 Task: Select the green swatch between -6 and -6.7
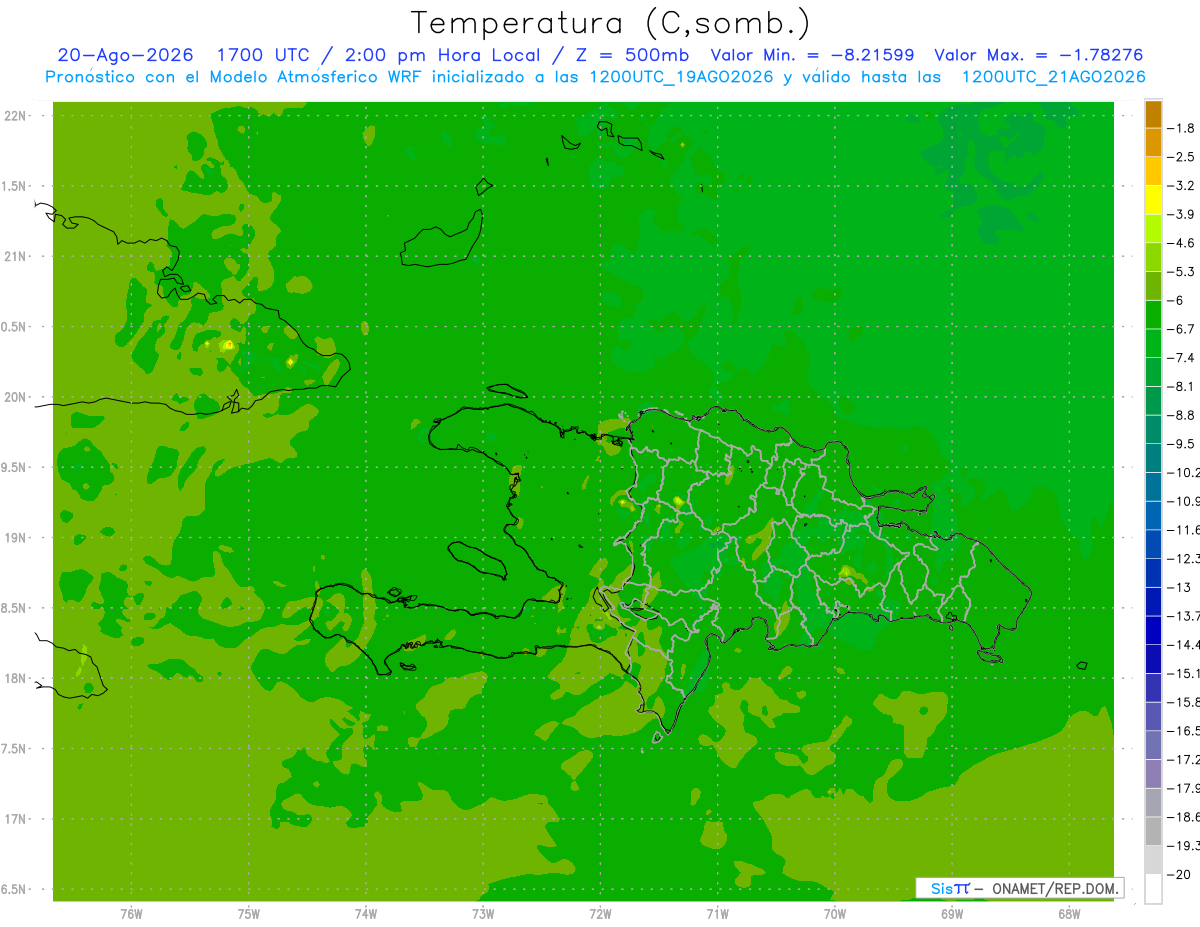[x=1153, y=315]
